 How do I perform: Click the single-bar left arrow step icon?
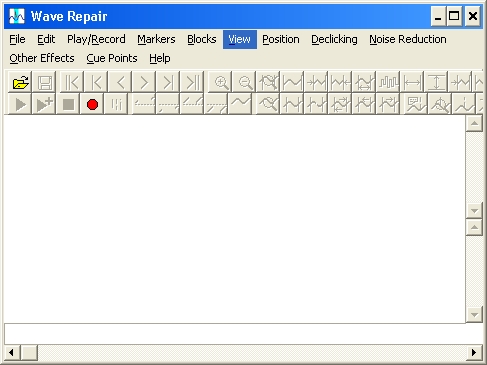(96, 82)
